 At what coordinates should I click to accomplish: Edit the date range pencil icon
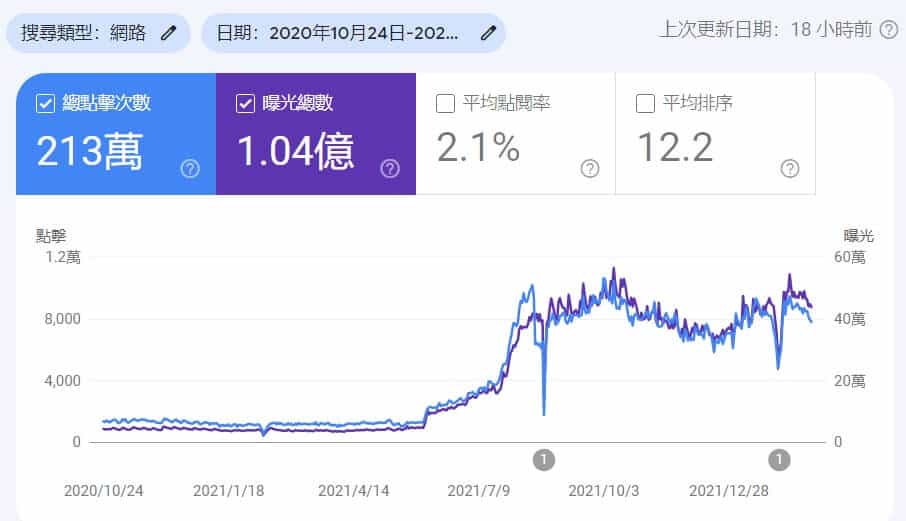coord(488,33)
